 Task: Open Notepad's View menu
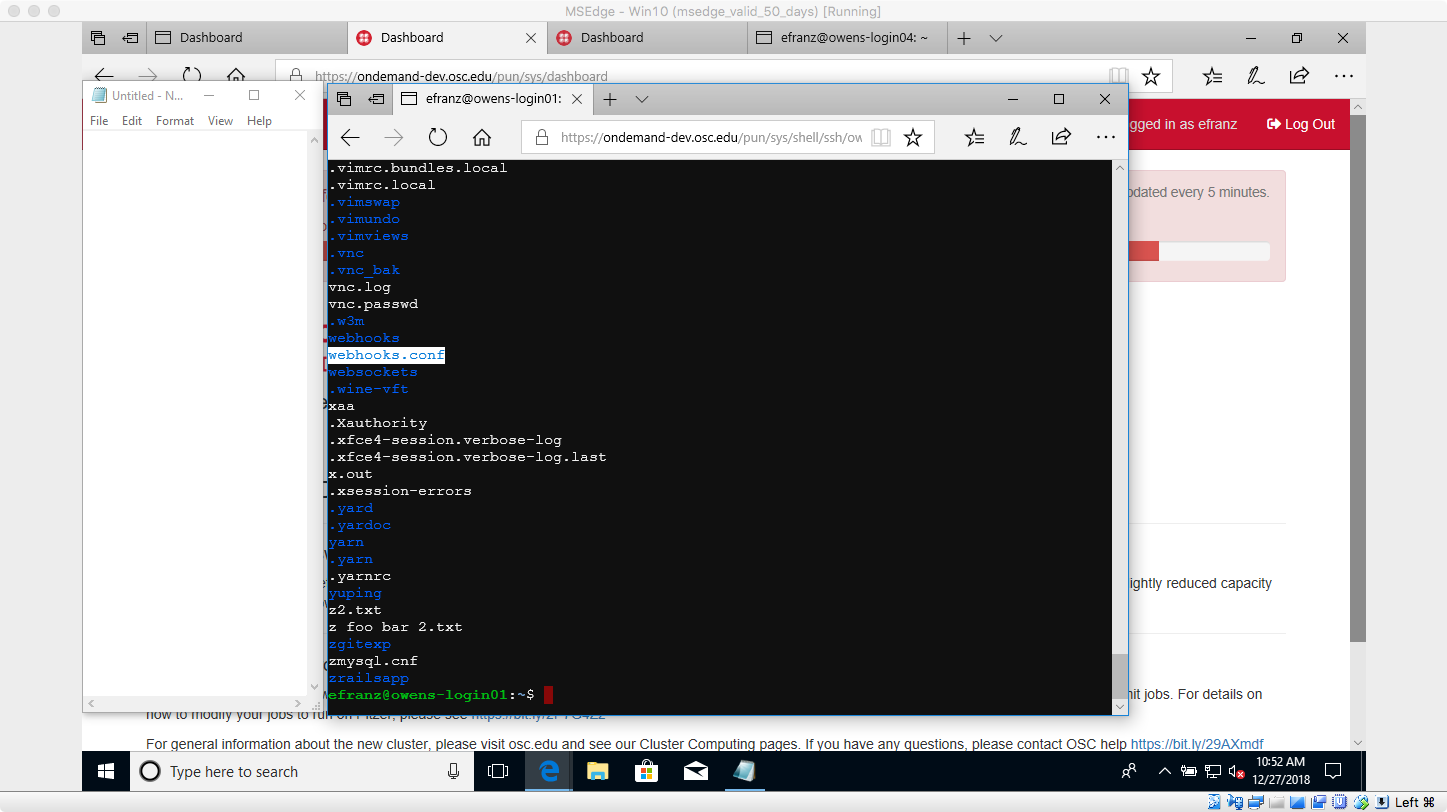click(x=220, y=121)
